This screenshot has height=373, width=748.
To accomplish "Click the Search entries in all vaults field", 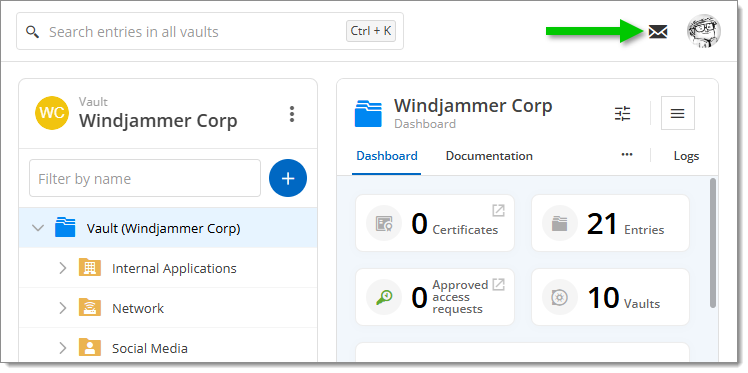I will click(x=210, y=31).
